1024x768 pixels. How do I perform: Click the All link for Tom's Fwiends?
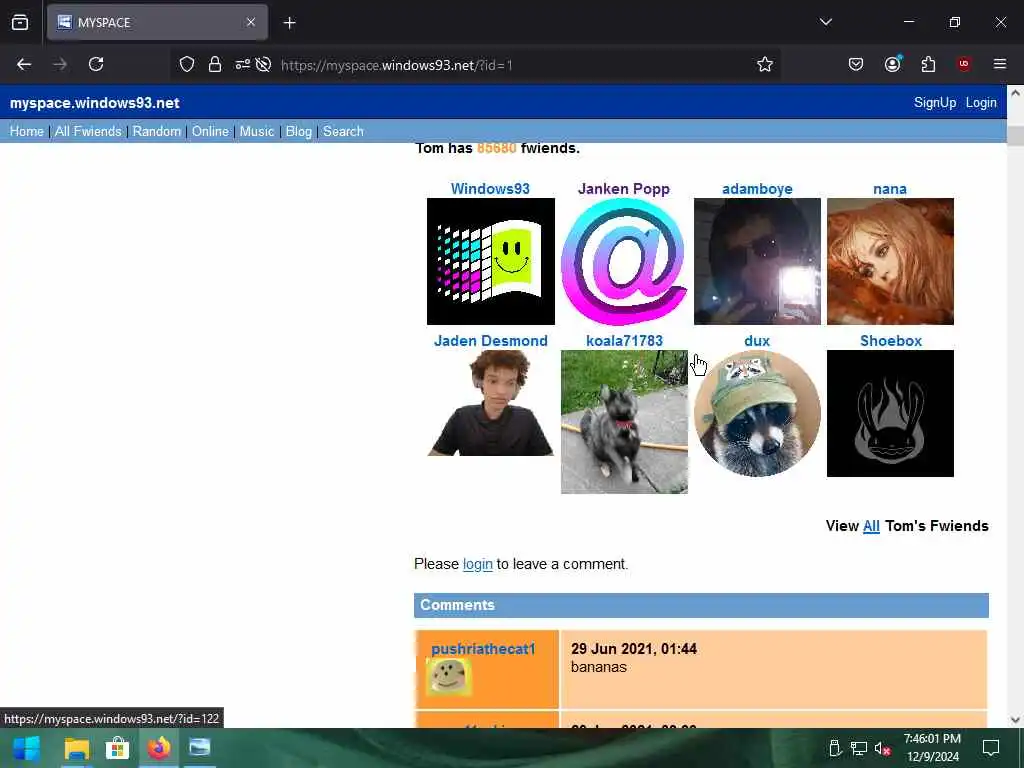(x=871, y=526)
